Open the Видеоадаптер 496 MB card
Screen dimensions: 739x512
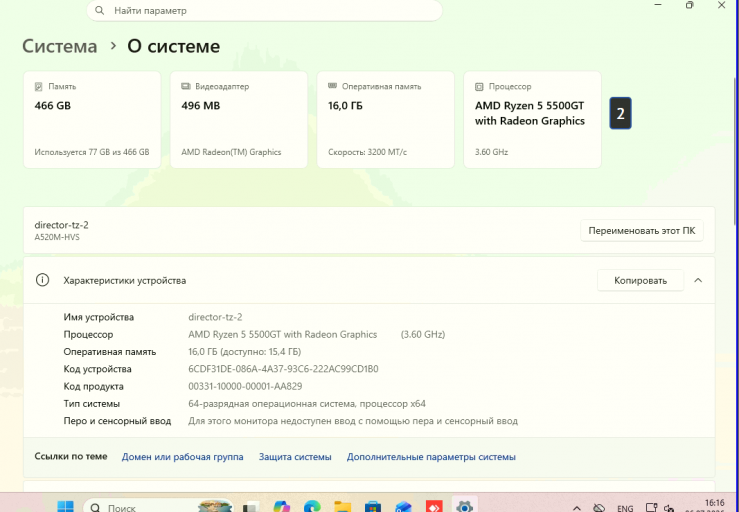point(238,119)
